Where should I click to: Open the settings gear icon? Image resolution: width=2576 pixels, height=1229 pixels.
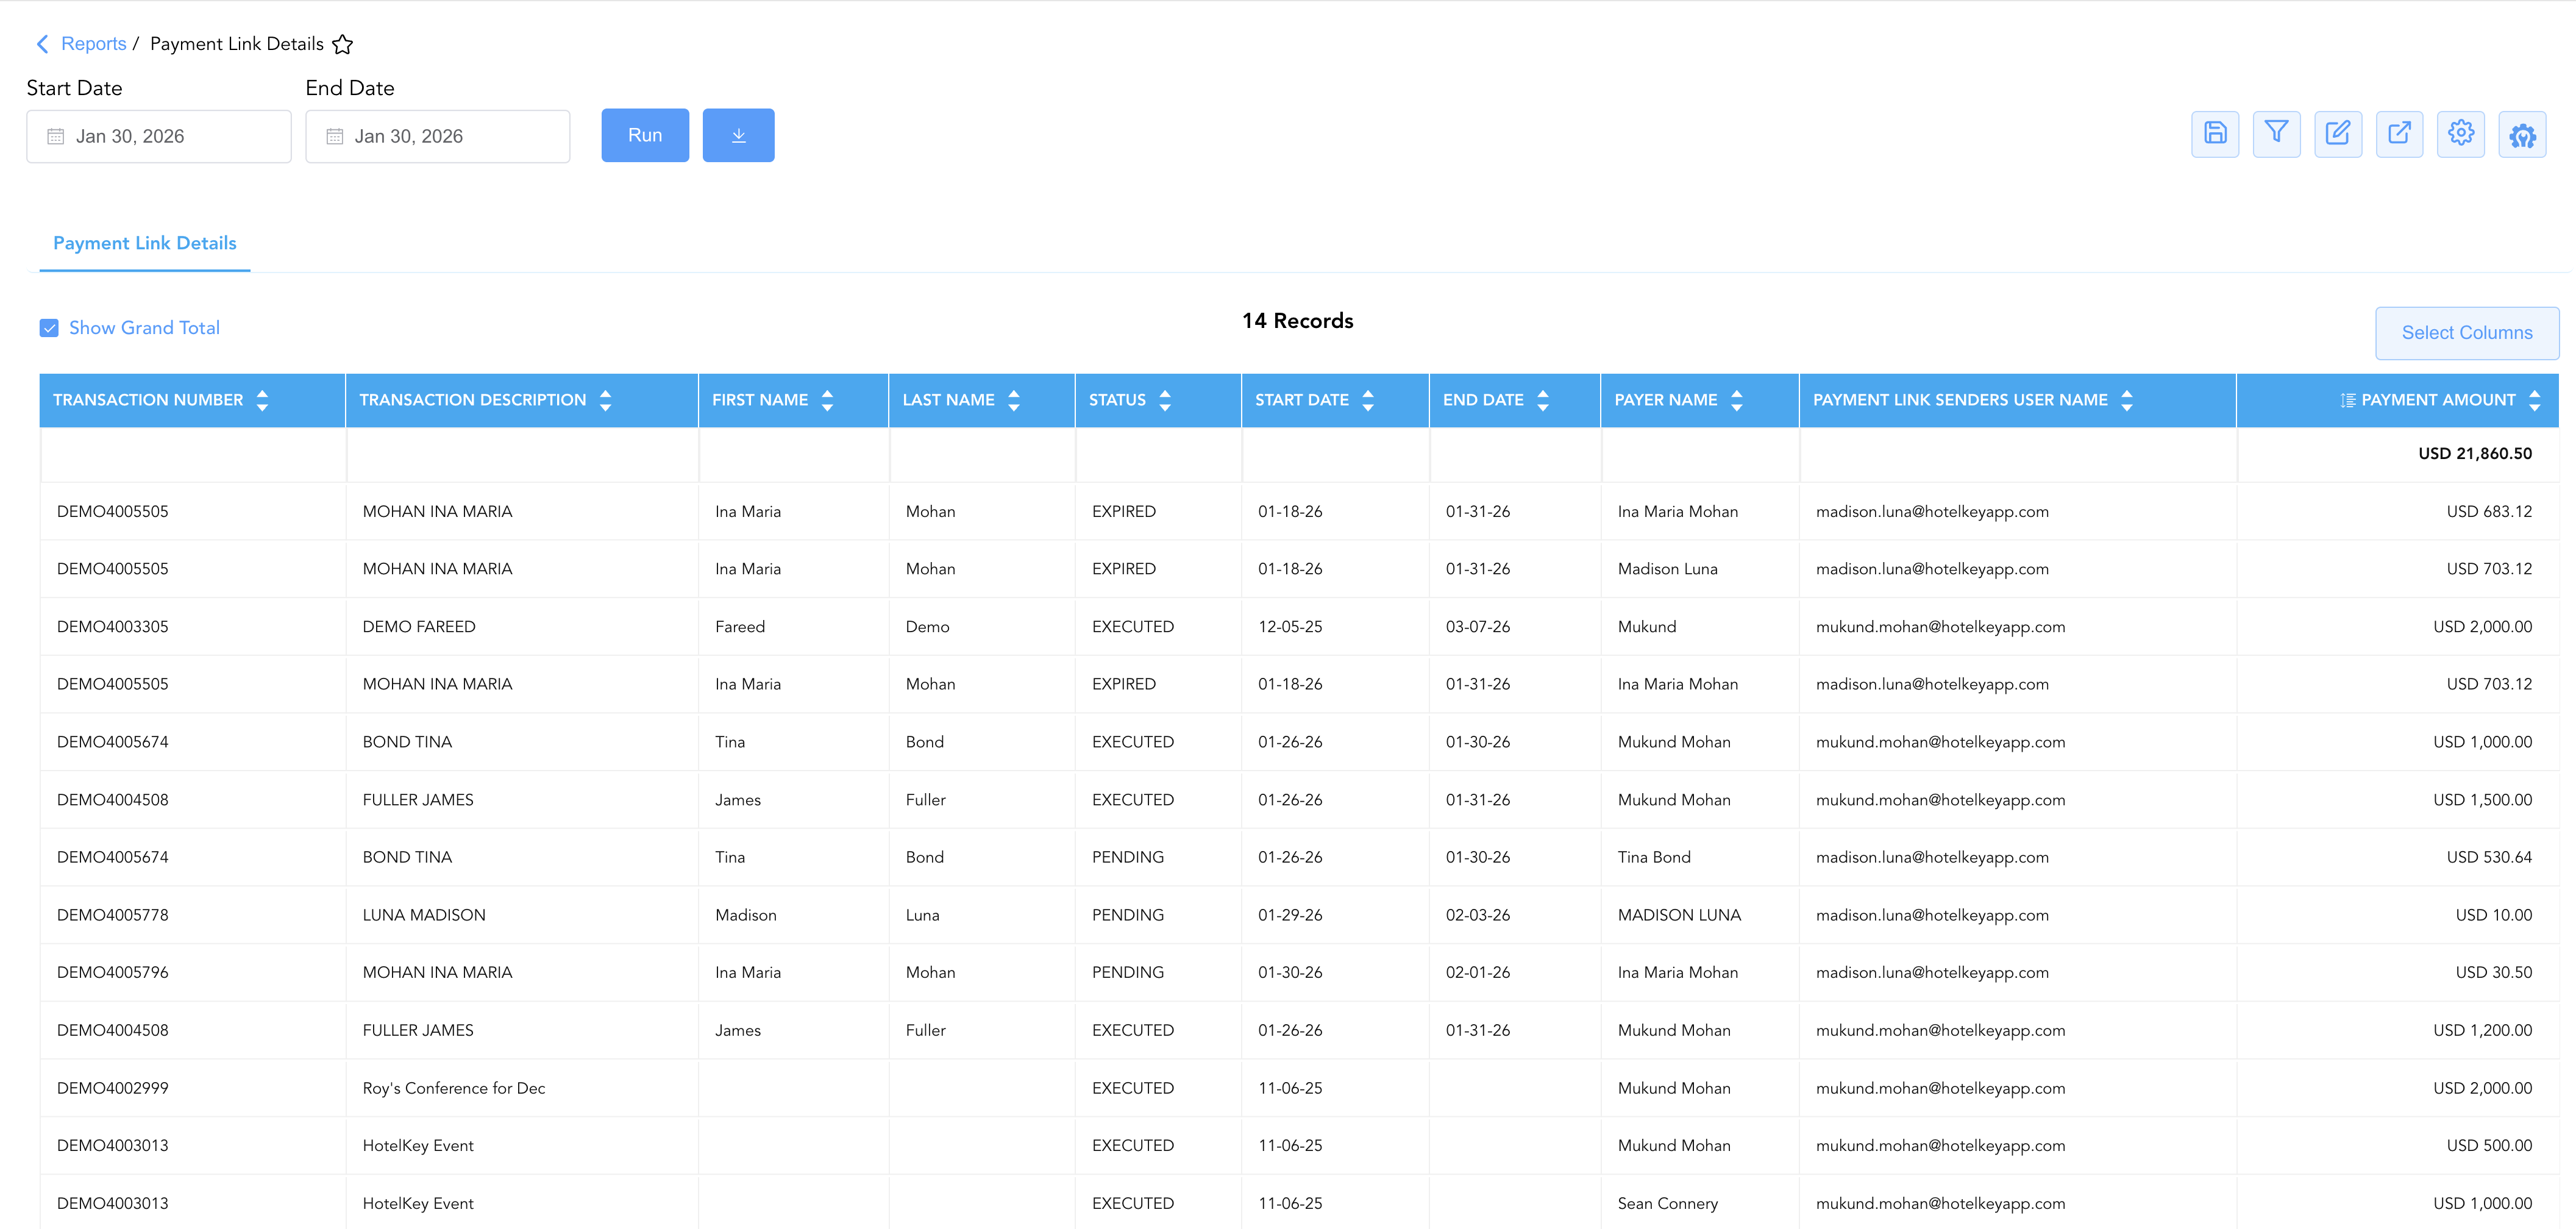click(x=2461, y=134)
